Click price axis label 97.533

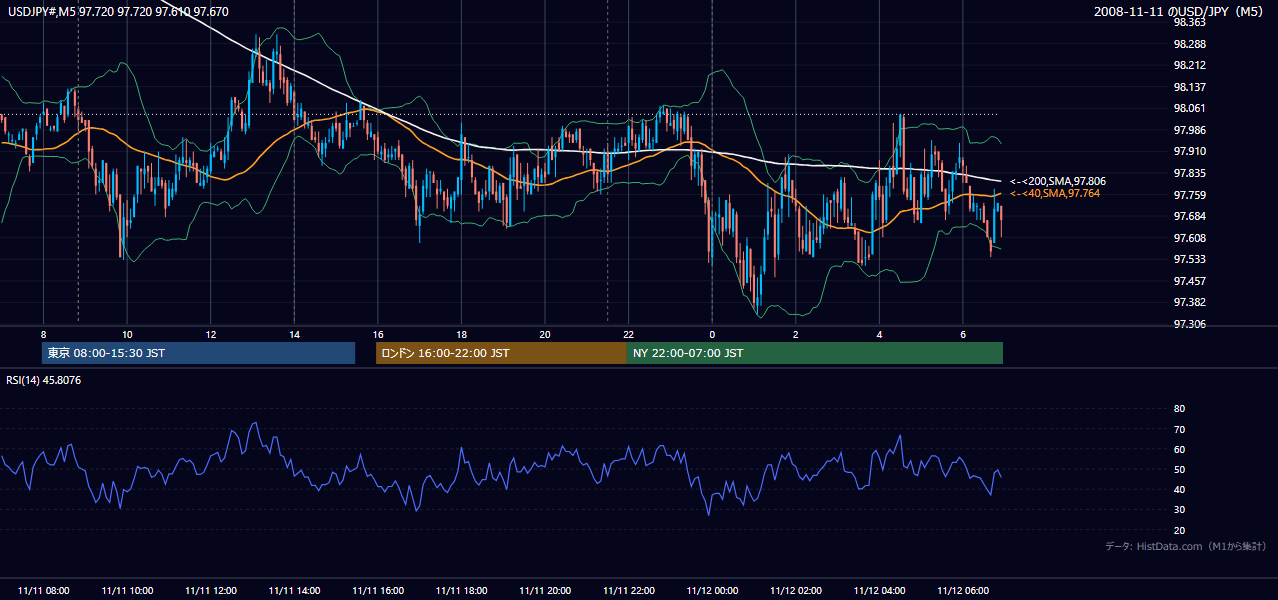(1189, 259)
